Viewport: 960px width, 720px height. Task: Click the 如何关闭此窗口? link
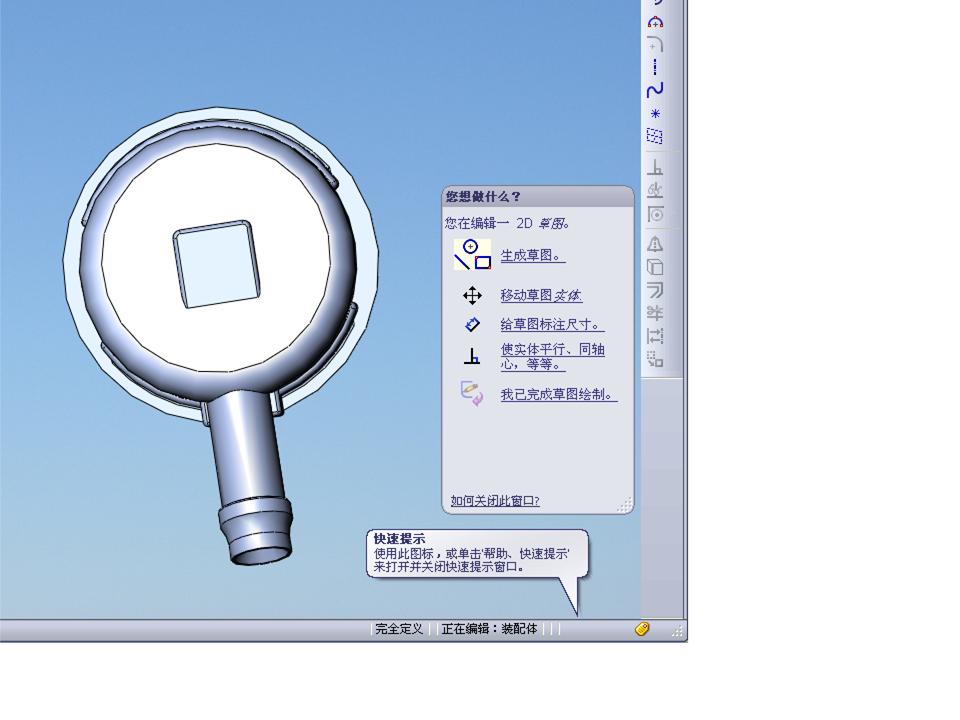[495, 501]
